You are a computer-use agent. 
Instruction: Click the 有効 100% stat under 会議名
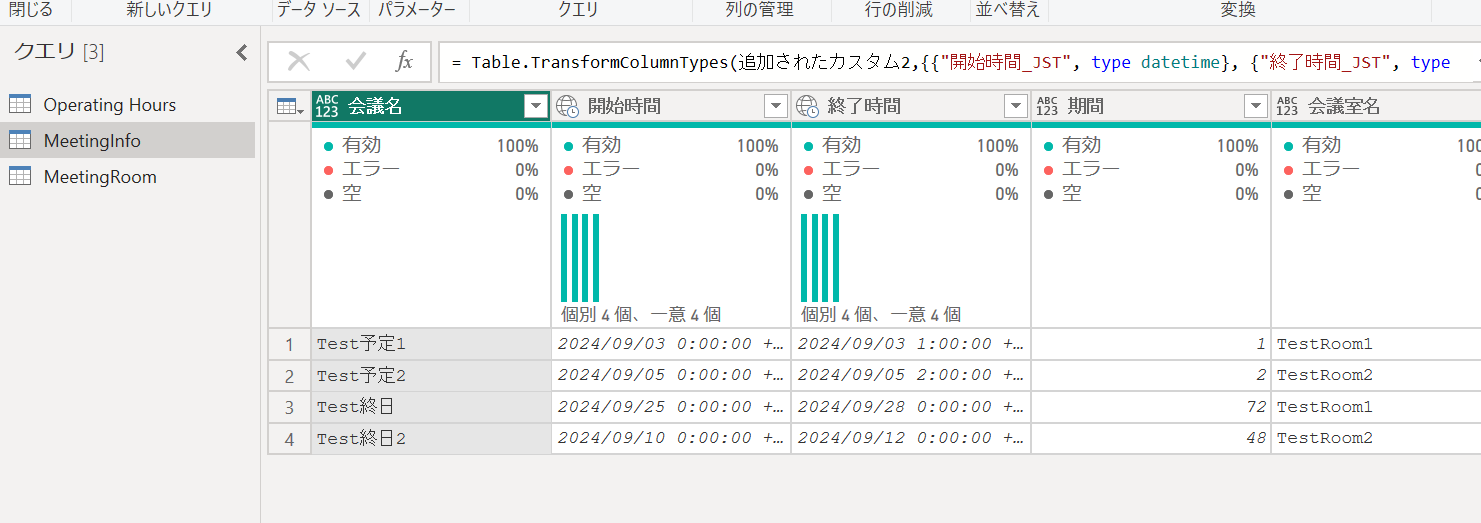pos(431,146)
